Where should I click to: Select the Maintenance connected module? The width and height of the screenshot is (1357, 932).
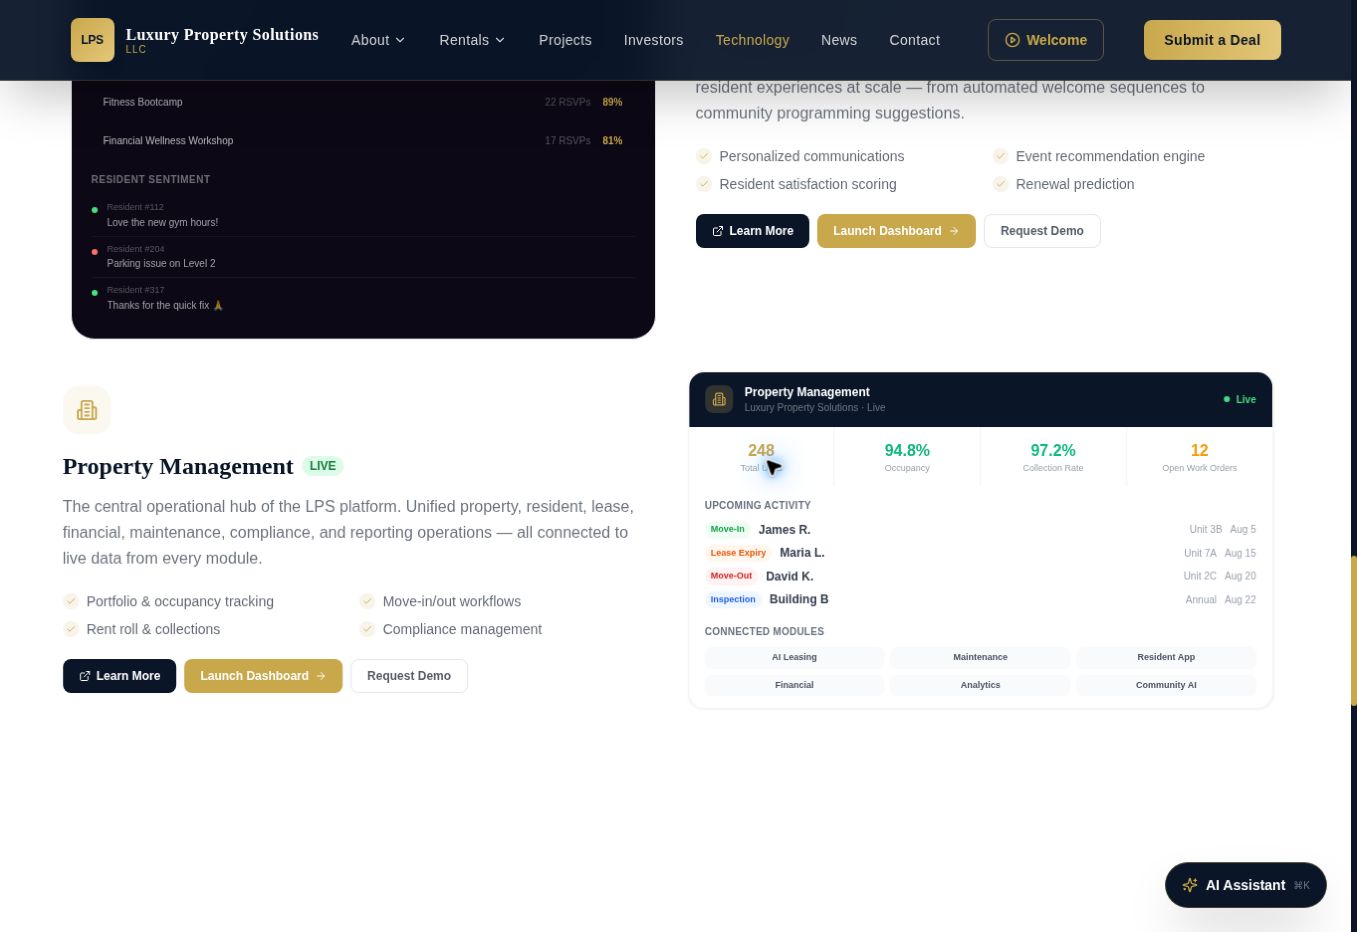click(x=980, y=657)
